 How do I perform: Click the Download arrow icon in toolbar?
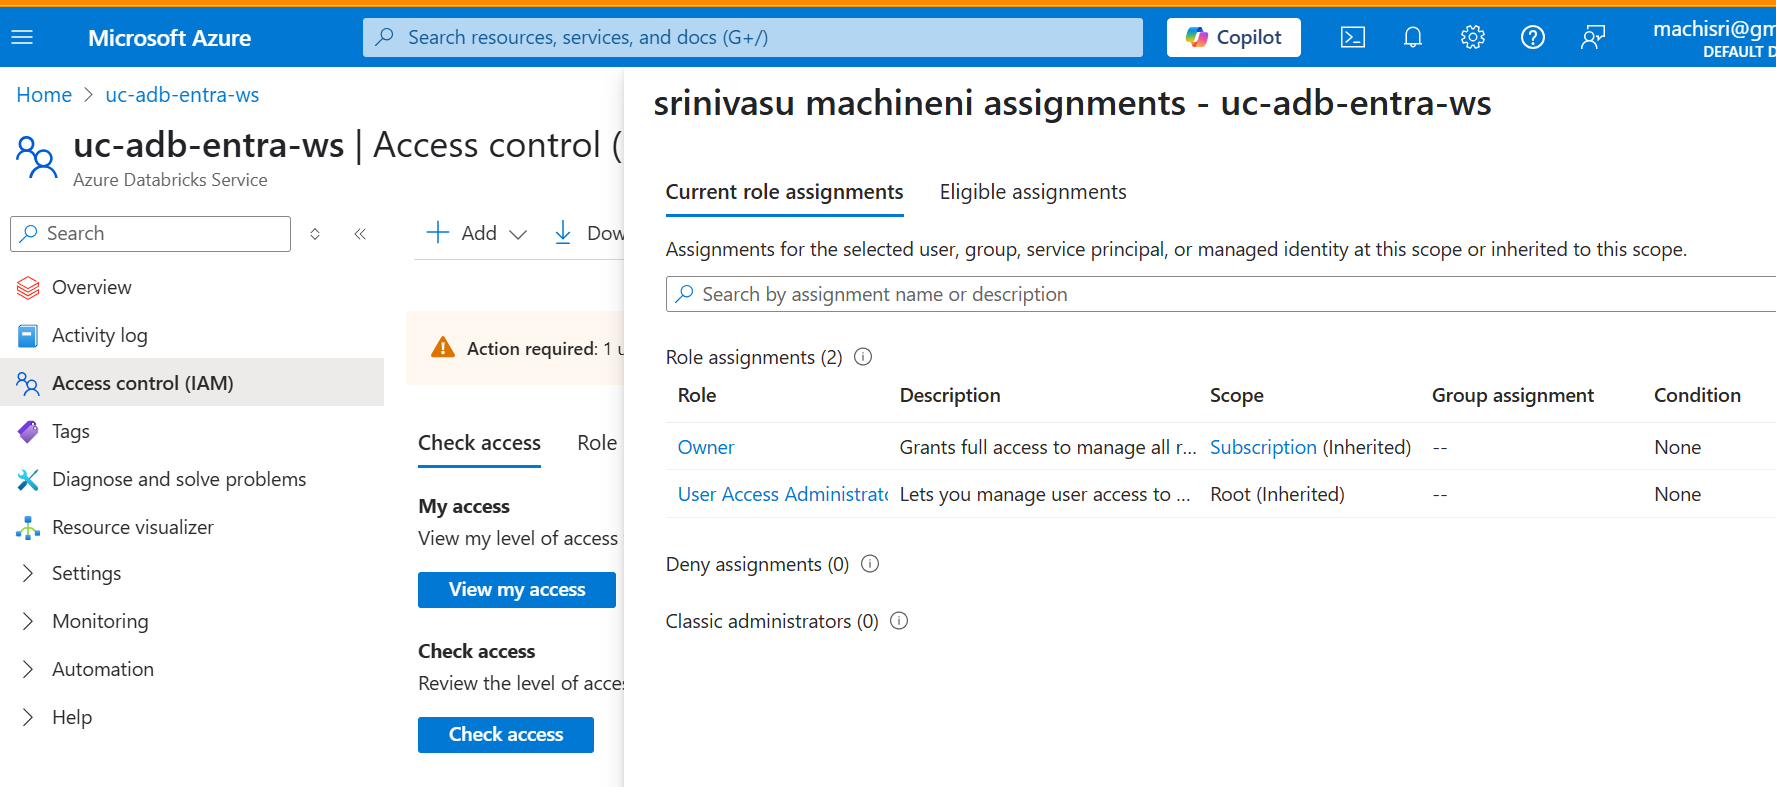pyautogui.click(x=563, y=233)
